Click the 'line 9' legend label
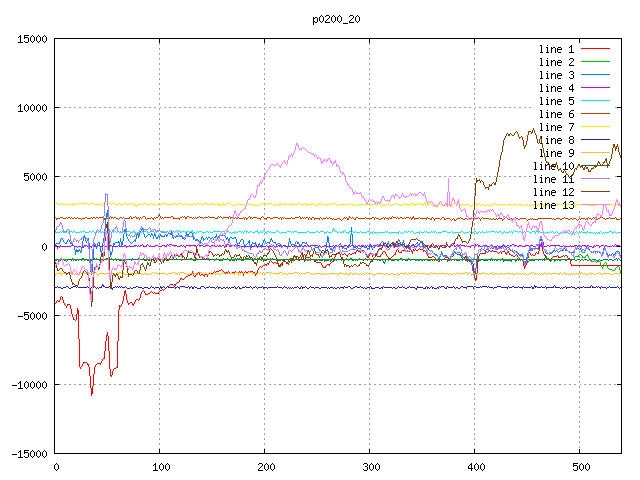 556,153
